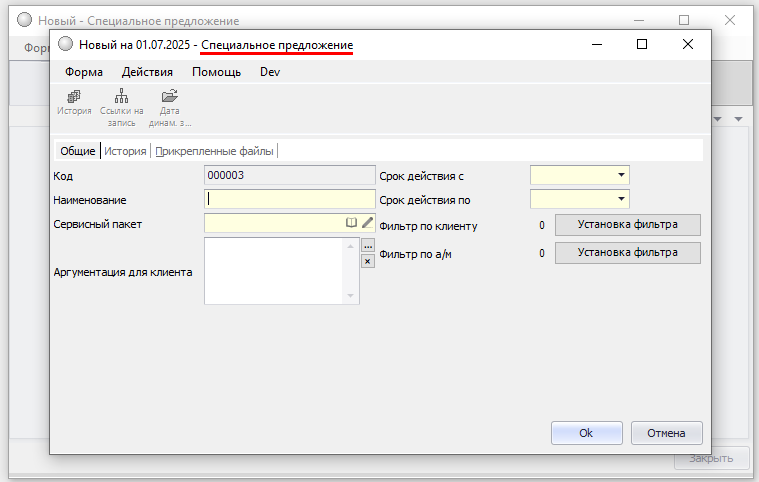Screen dimensions: 759x482
Task: Click the История toolbar icon
Action: [x=74, y=97]
